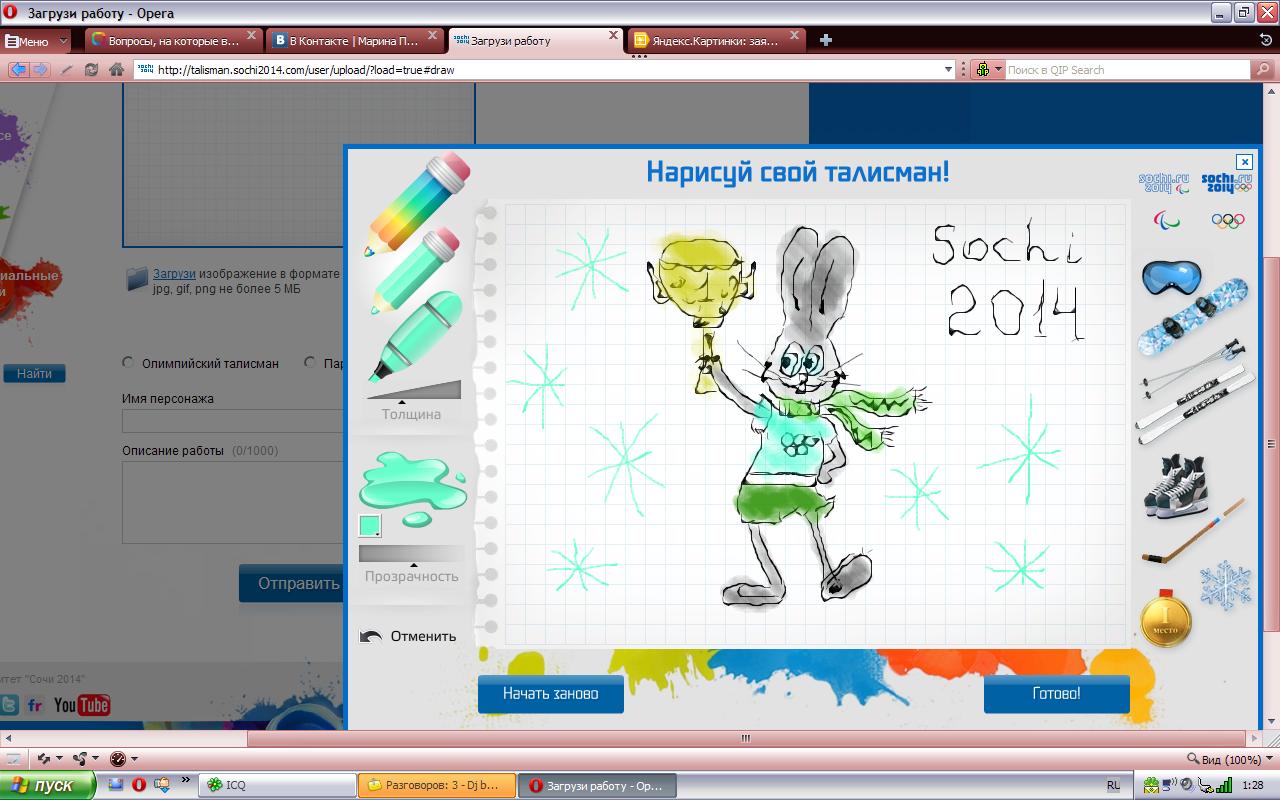Open the search engine selector dropdown
The width and height of the screenshot is (1280, 800).
click(988, 70)
